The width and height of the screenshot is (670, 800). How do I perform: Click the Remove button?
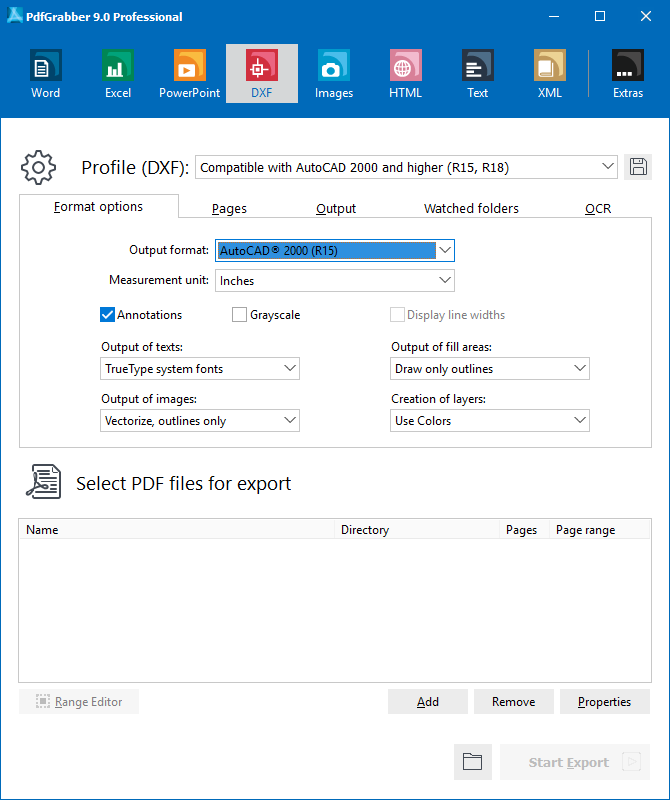pos(513,702)
